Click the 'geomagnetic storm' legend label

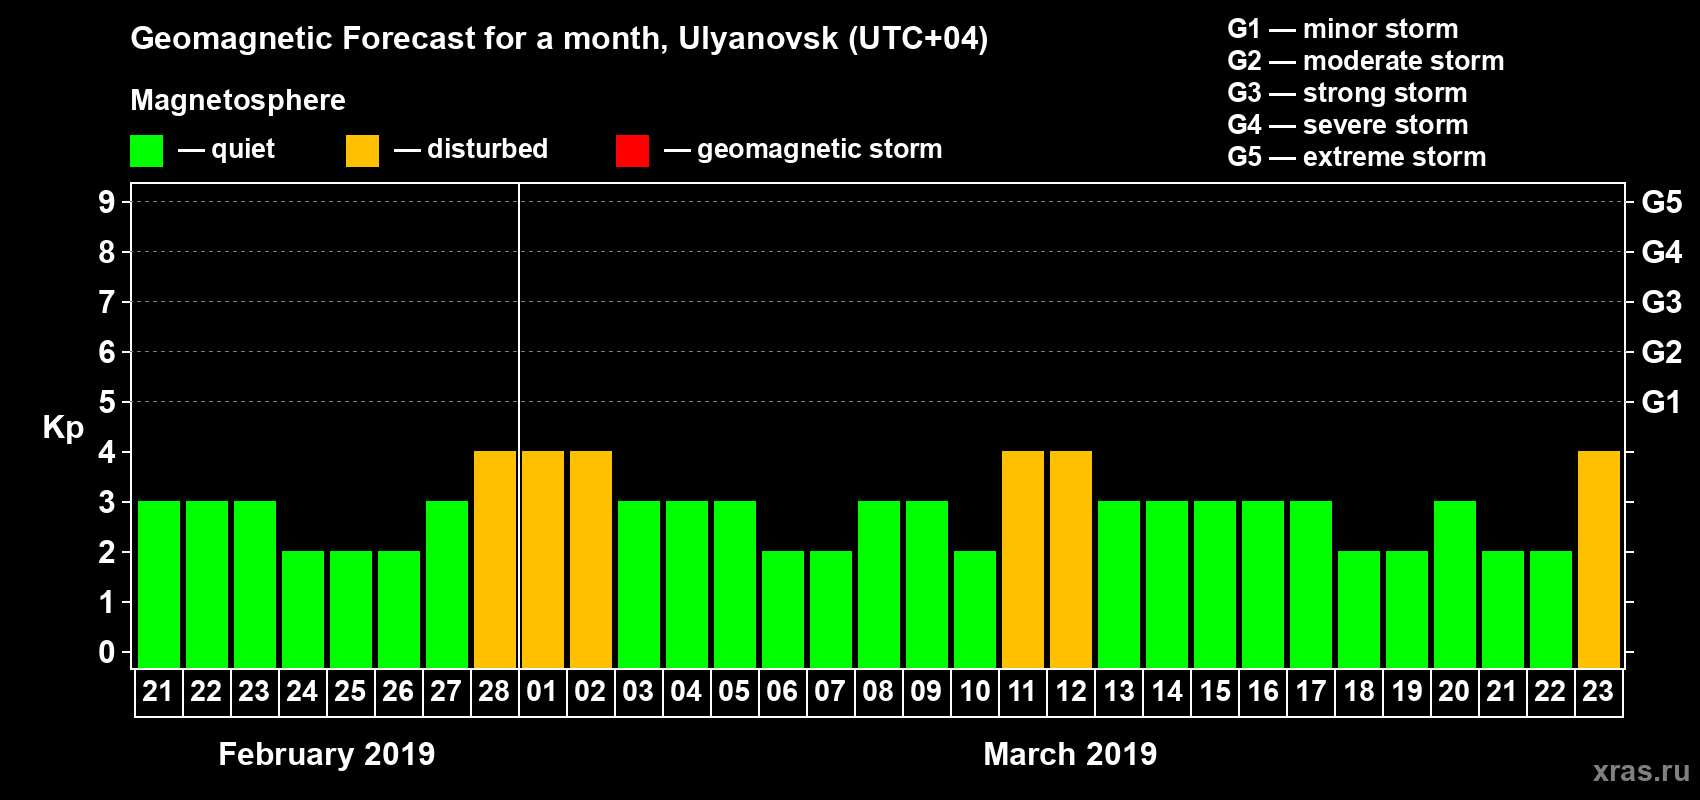click(820, 149)
